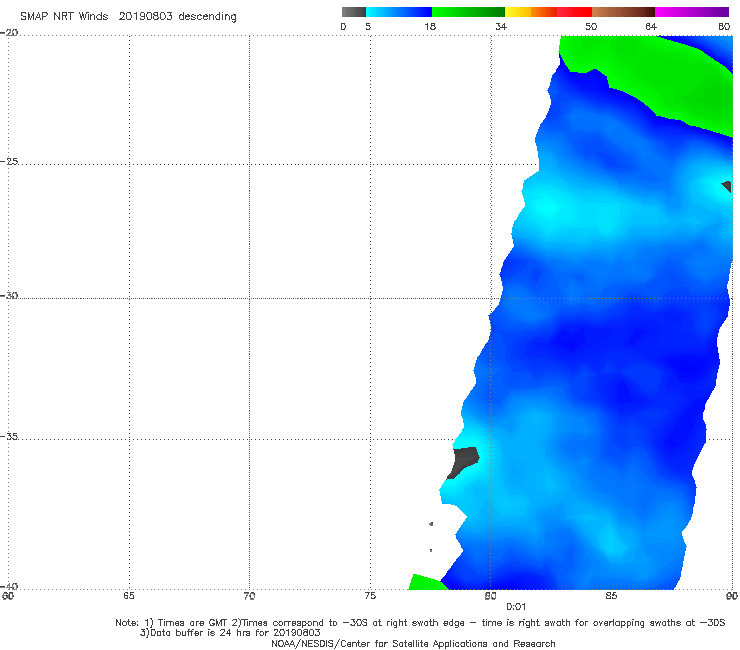Click the color bar label "34"
The image size is (740, 650).
[x=501, y=26]
